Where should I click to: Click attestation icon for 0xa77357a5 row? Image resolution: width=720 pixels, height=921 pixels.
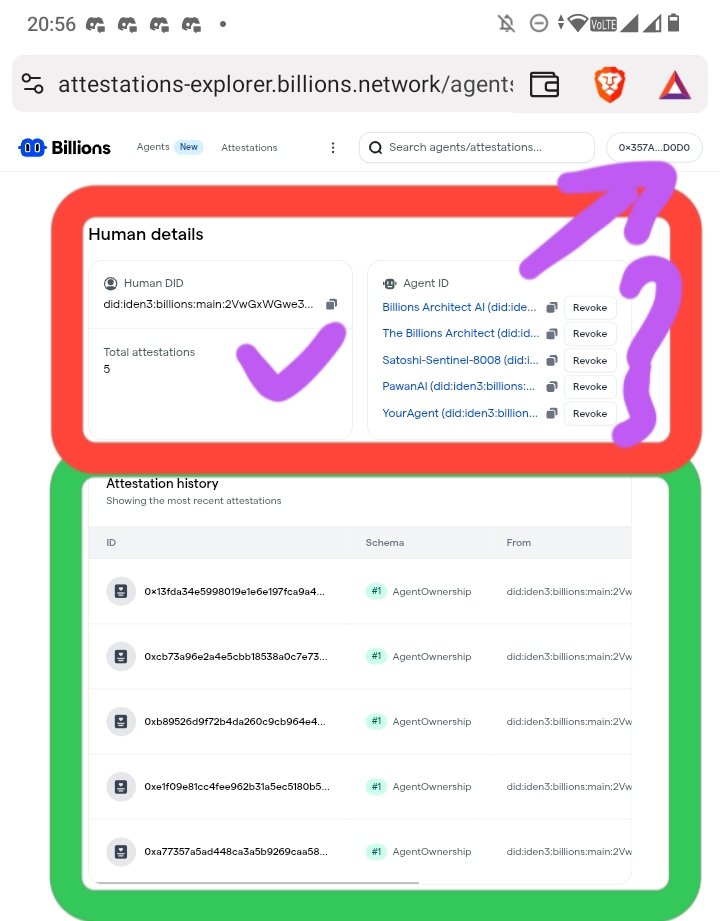coord(121,852)
